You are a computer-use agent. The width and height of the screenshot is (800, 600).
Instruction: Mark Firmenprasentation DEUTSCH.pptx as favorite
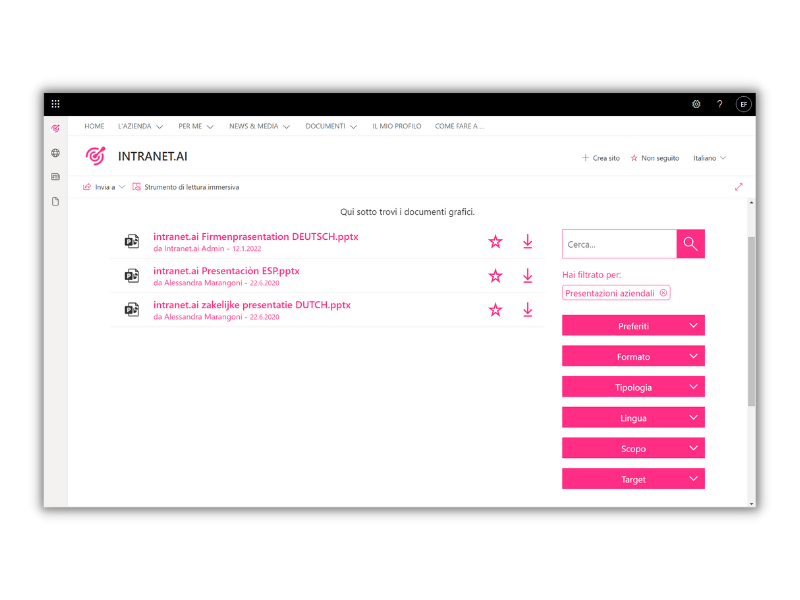pyautogui.click(x=495, y=241)
